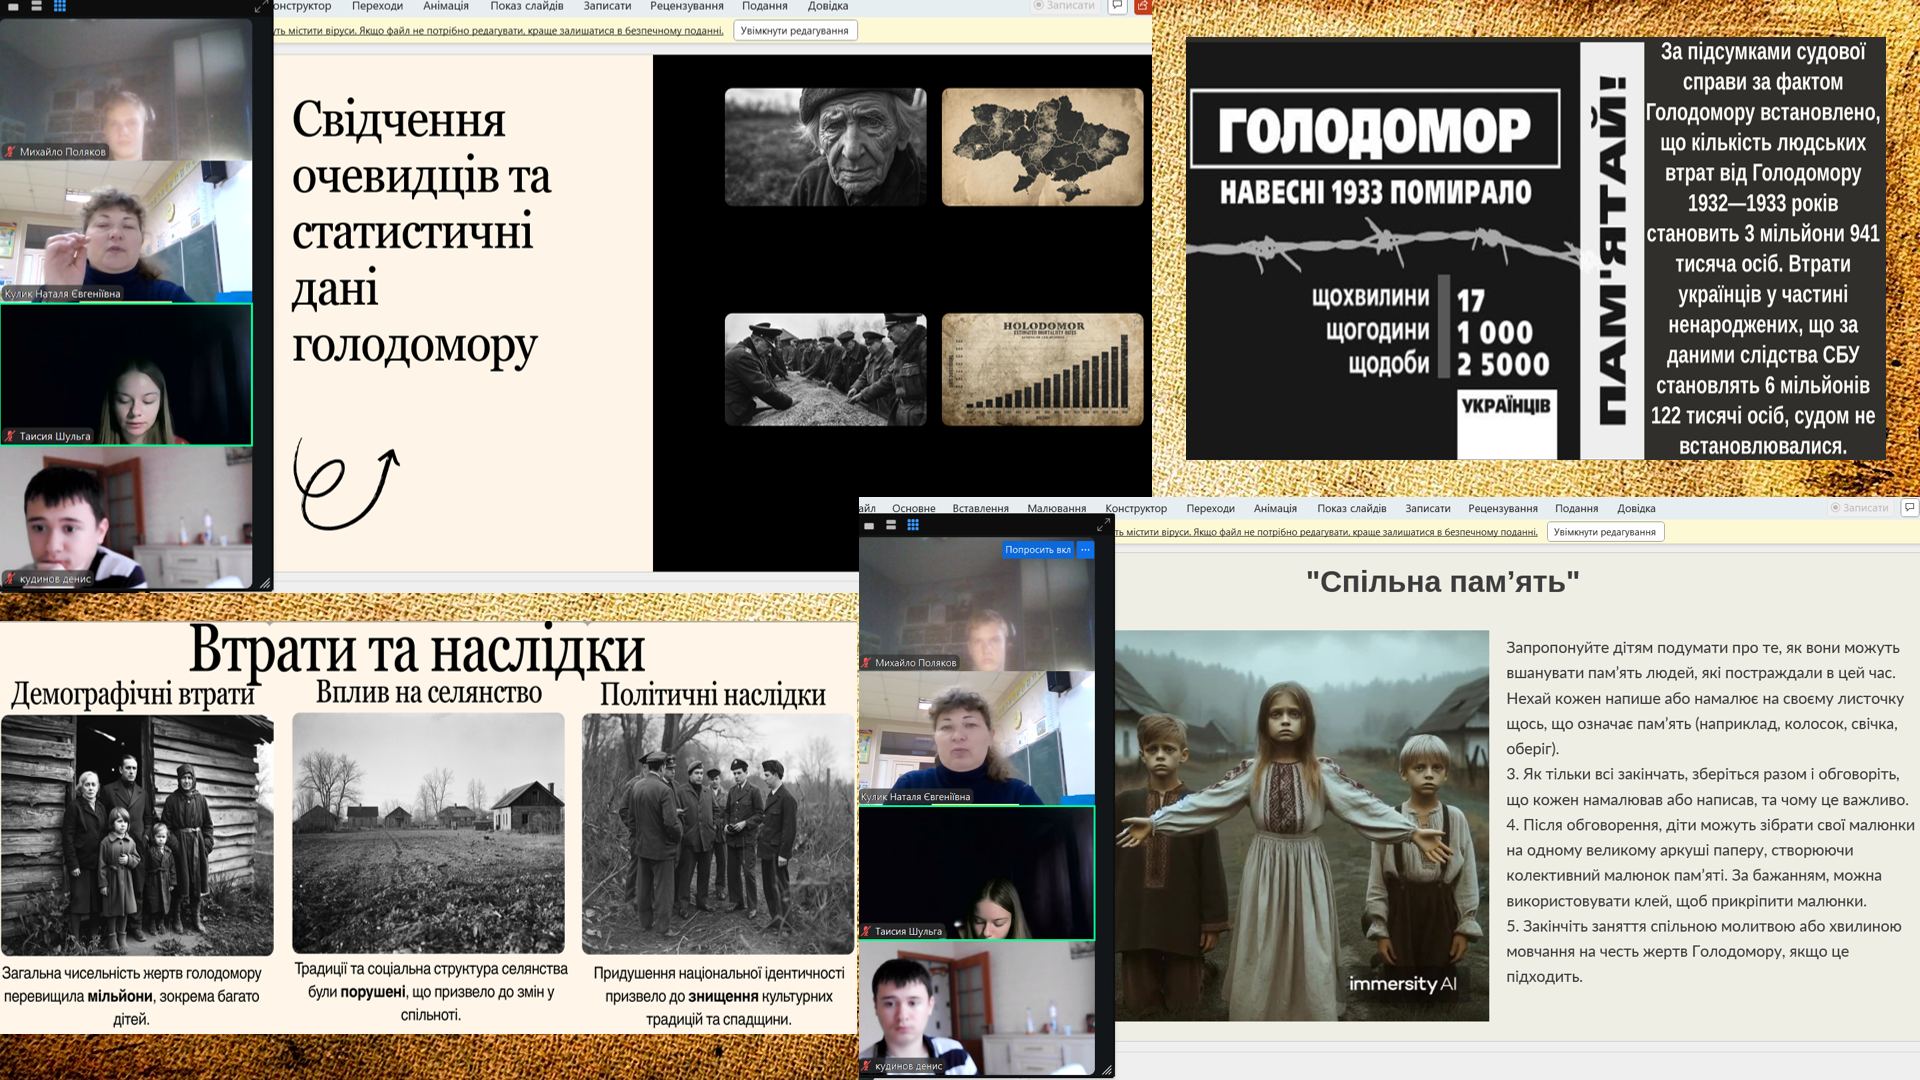Click grid view icon above Попросить вкл

[913, 525]
